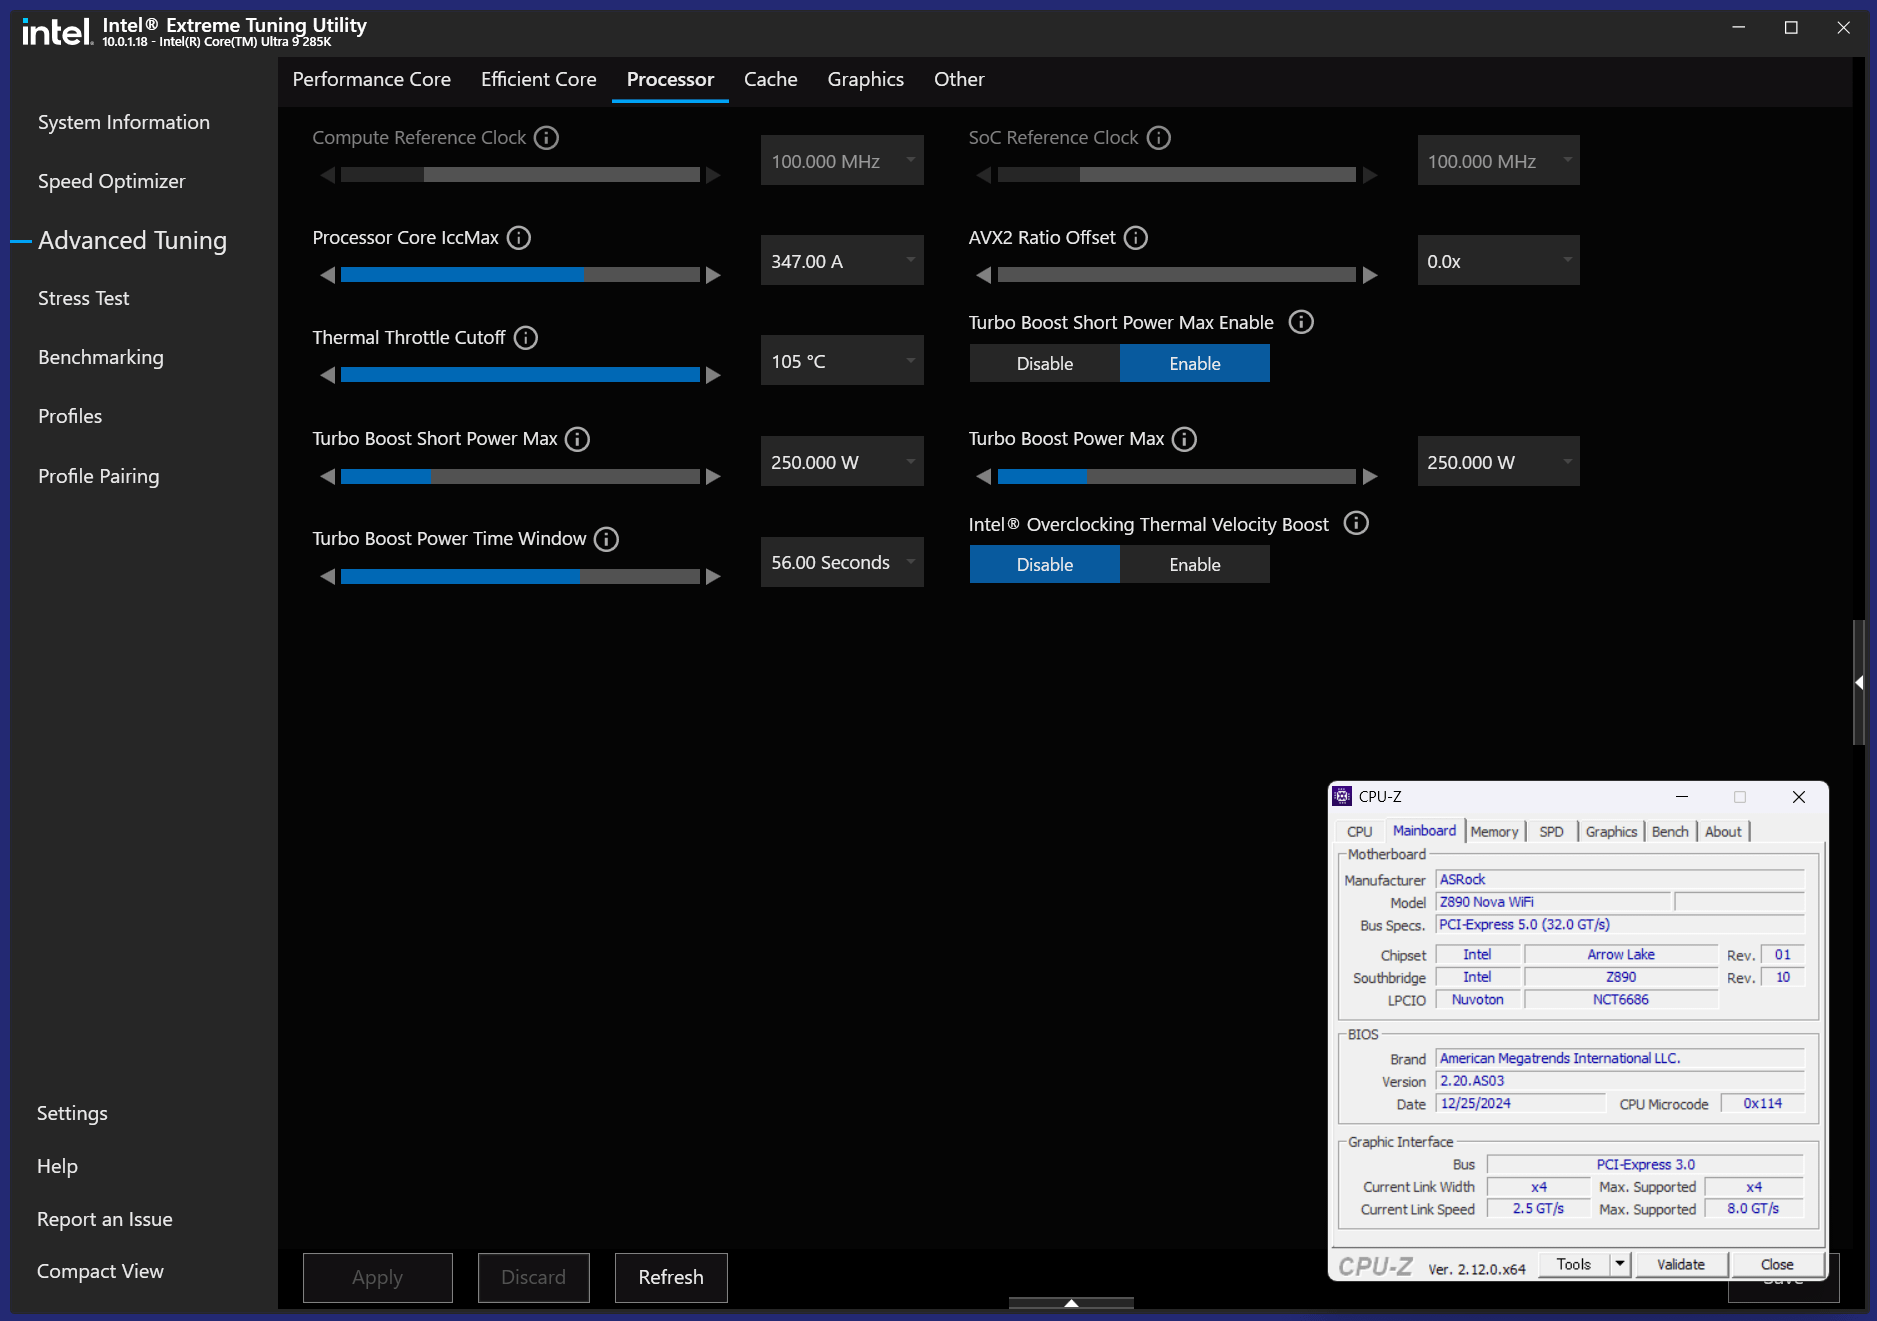Show info for Turbo Boost Short Power Max Enable
Screen dimensions: 1877x1321
point(1301,322)
